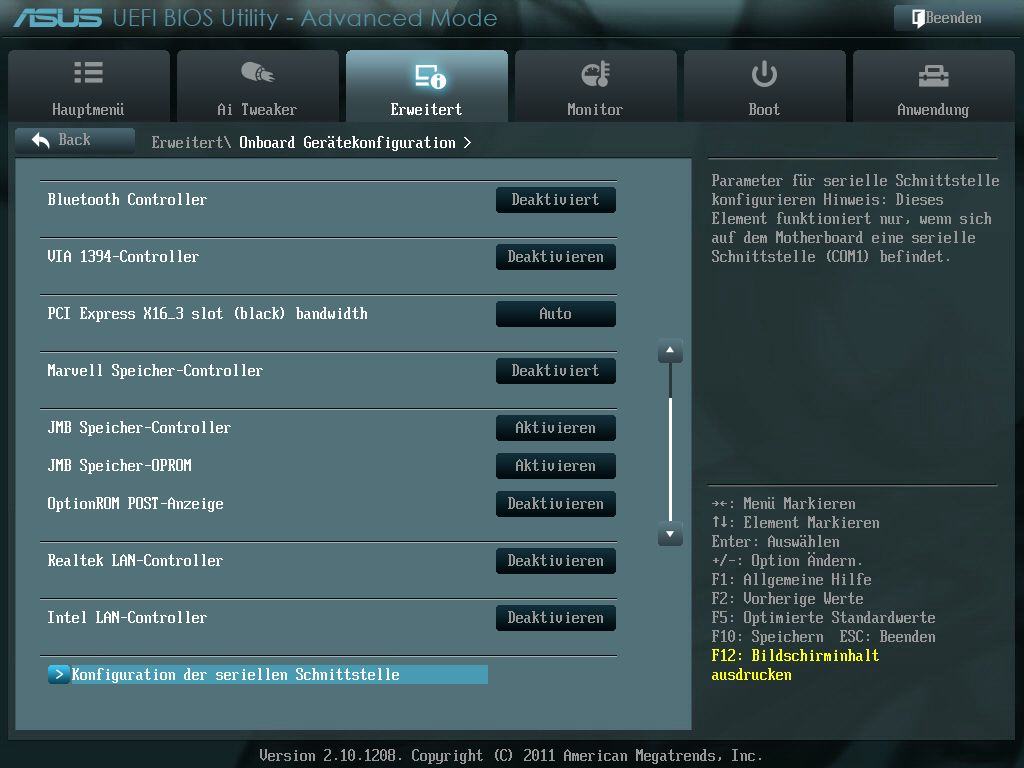
Task: Click F2: Vorherige Werte hint
Action: pos(788,599)
